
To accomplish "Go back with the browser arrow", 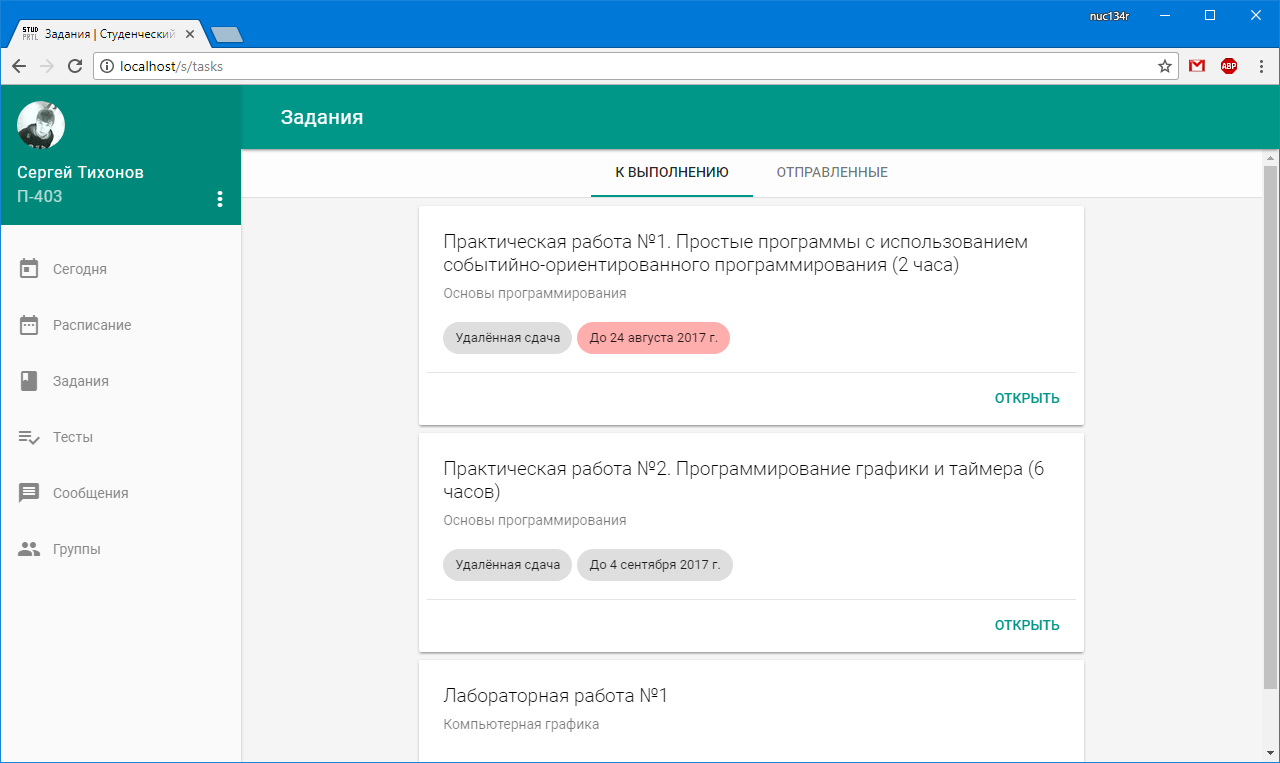I will [x=18, y=65].
